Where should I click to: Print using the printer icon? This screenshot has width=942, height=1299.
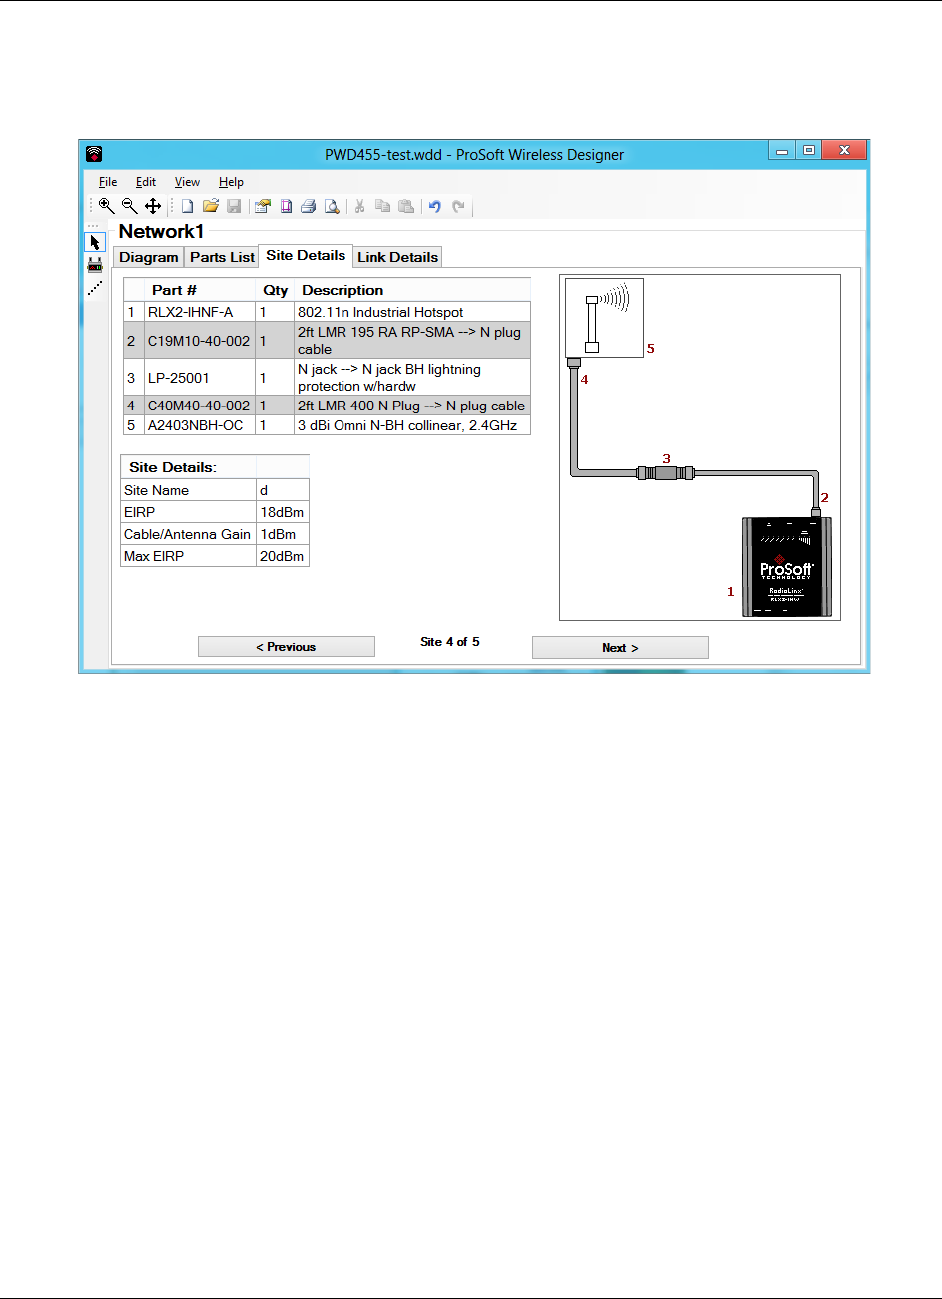(x=309, y=206)
